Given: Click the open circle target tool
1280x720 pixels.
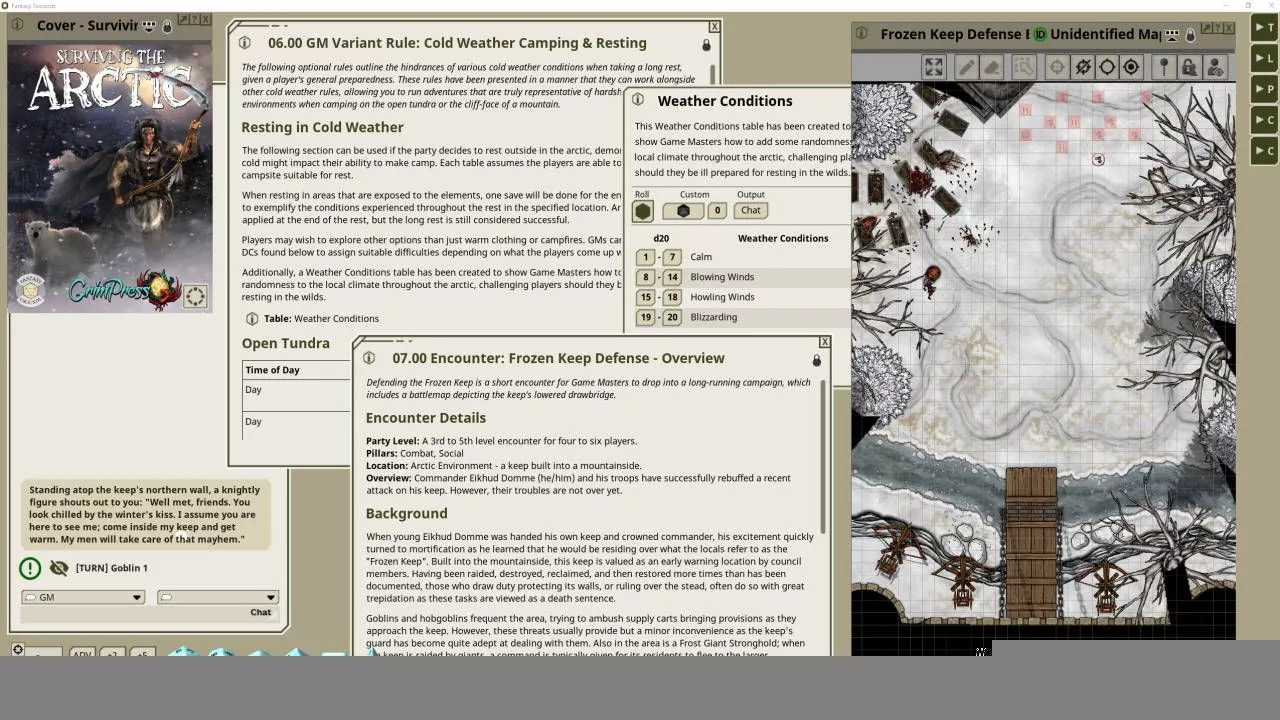Looking at the screenshot, I should click(x=1107, y=67).
